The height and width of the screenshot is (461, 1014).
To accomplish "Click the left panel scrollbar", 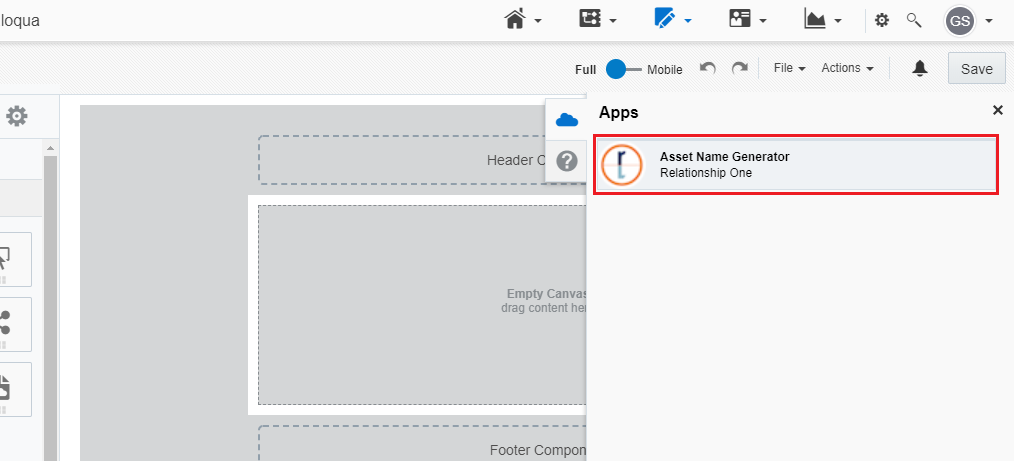I will (x=50, y=308).
